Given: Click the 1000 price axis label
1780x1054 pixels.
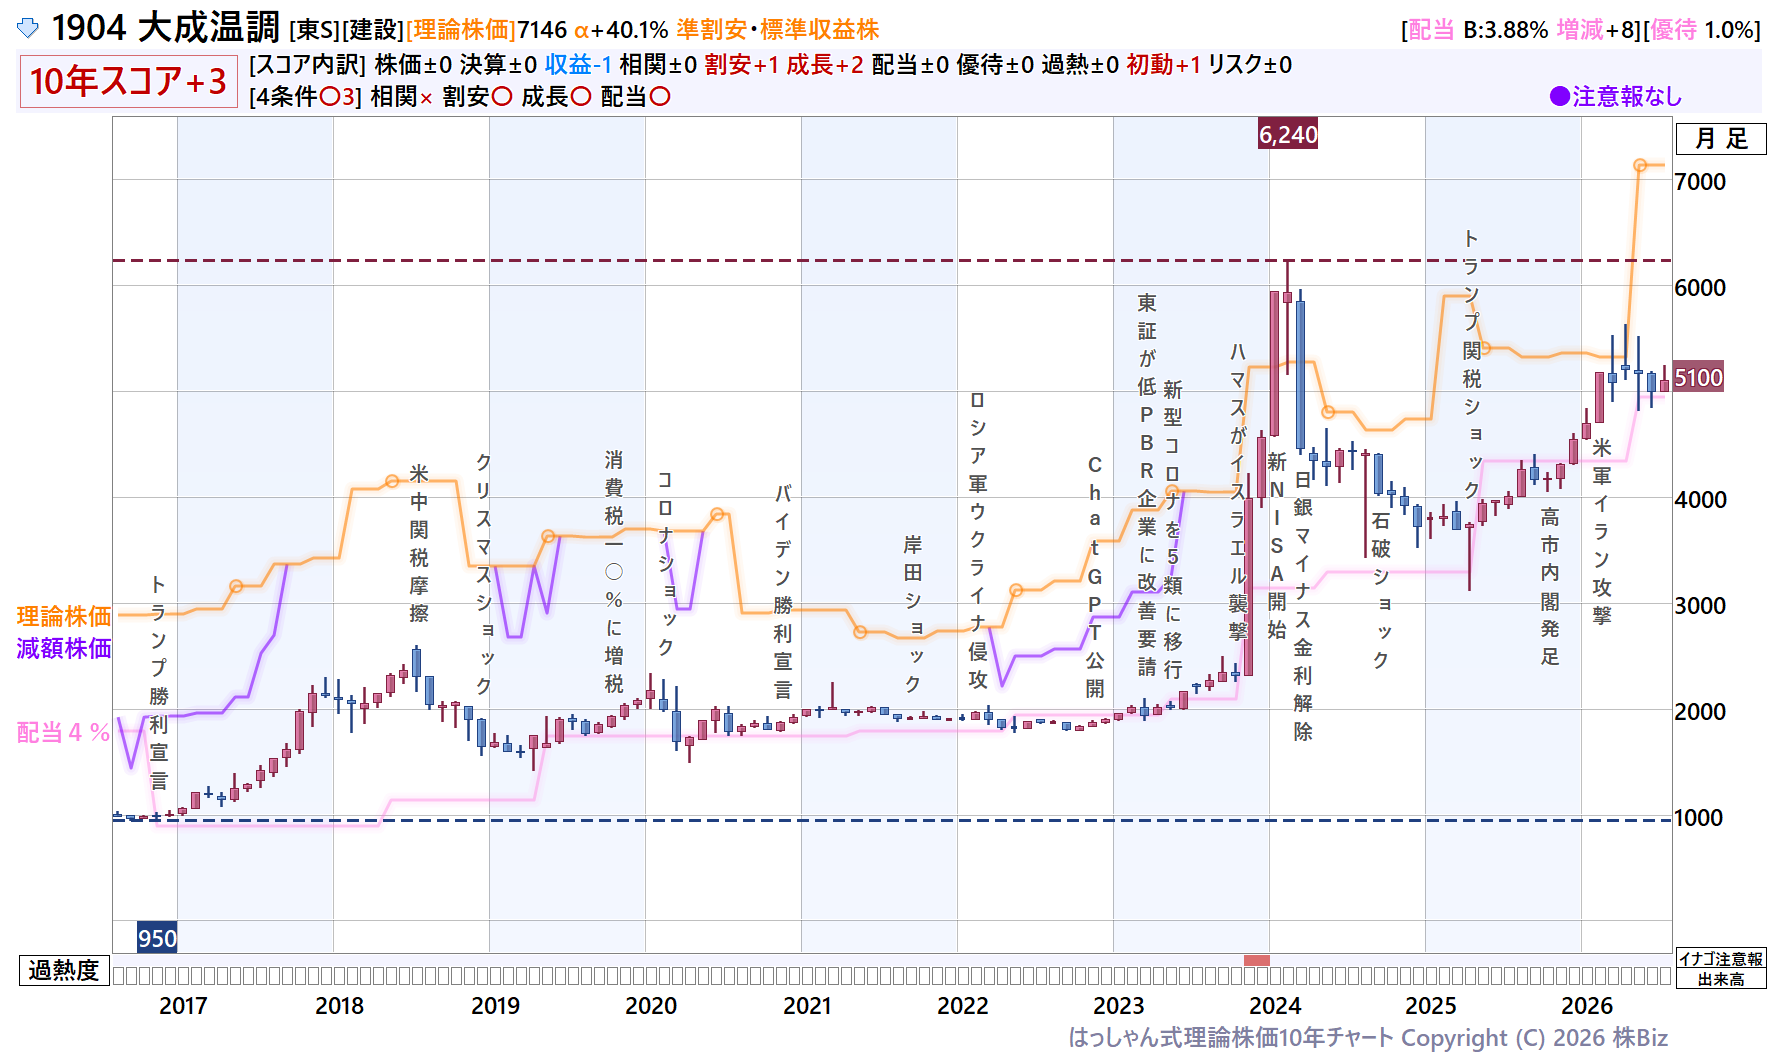Looking at the screenshot, I should [x=1699, y=818].
